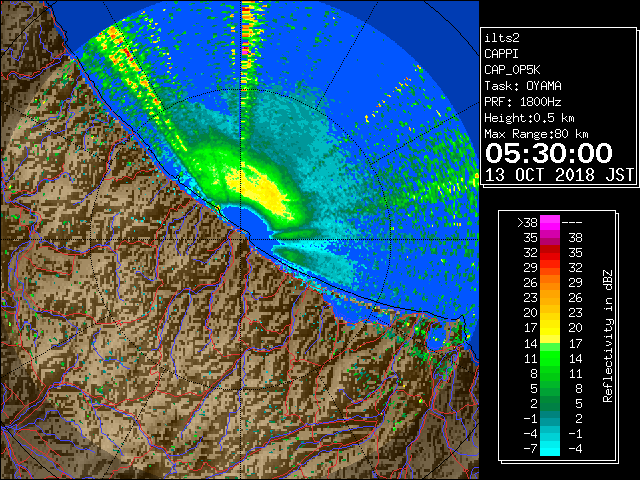This screenshot has width=640, height=480.
Task: Click the legend value -7
Action: tap(530, 448)
